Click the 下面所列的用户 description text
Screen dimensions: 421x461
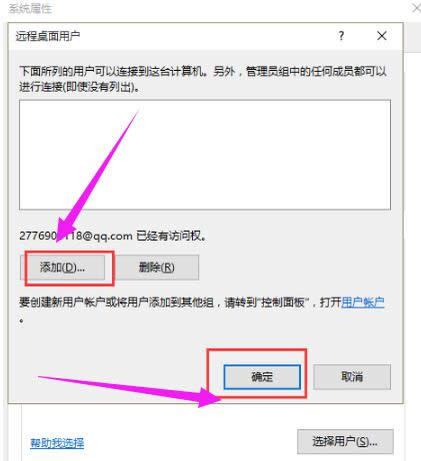[x=203, y=79]
